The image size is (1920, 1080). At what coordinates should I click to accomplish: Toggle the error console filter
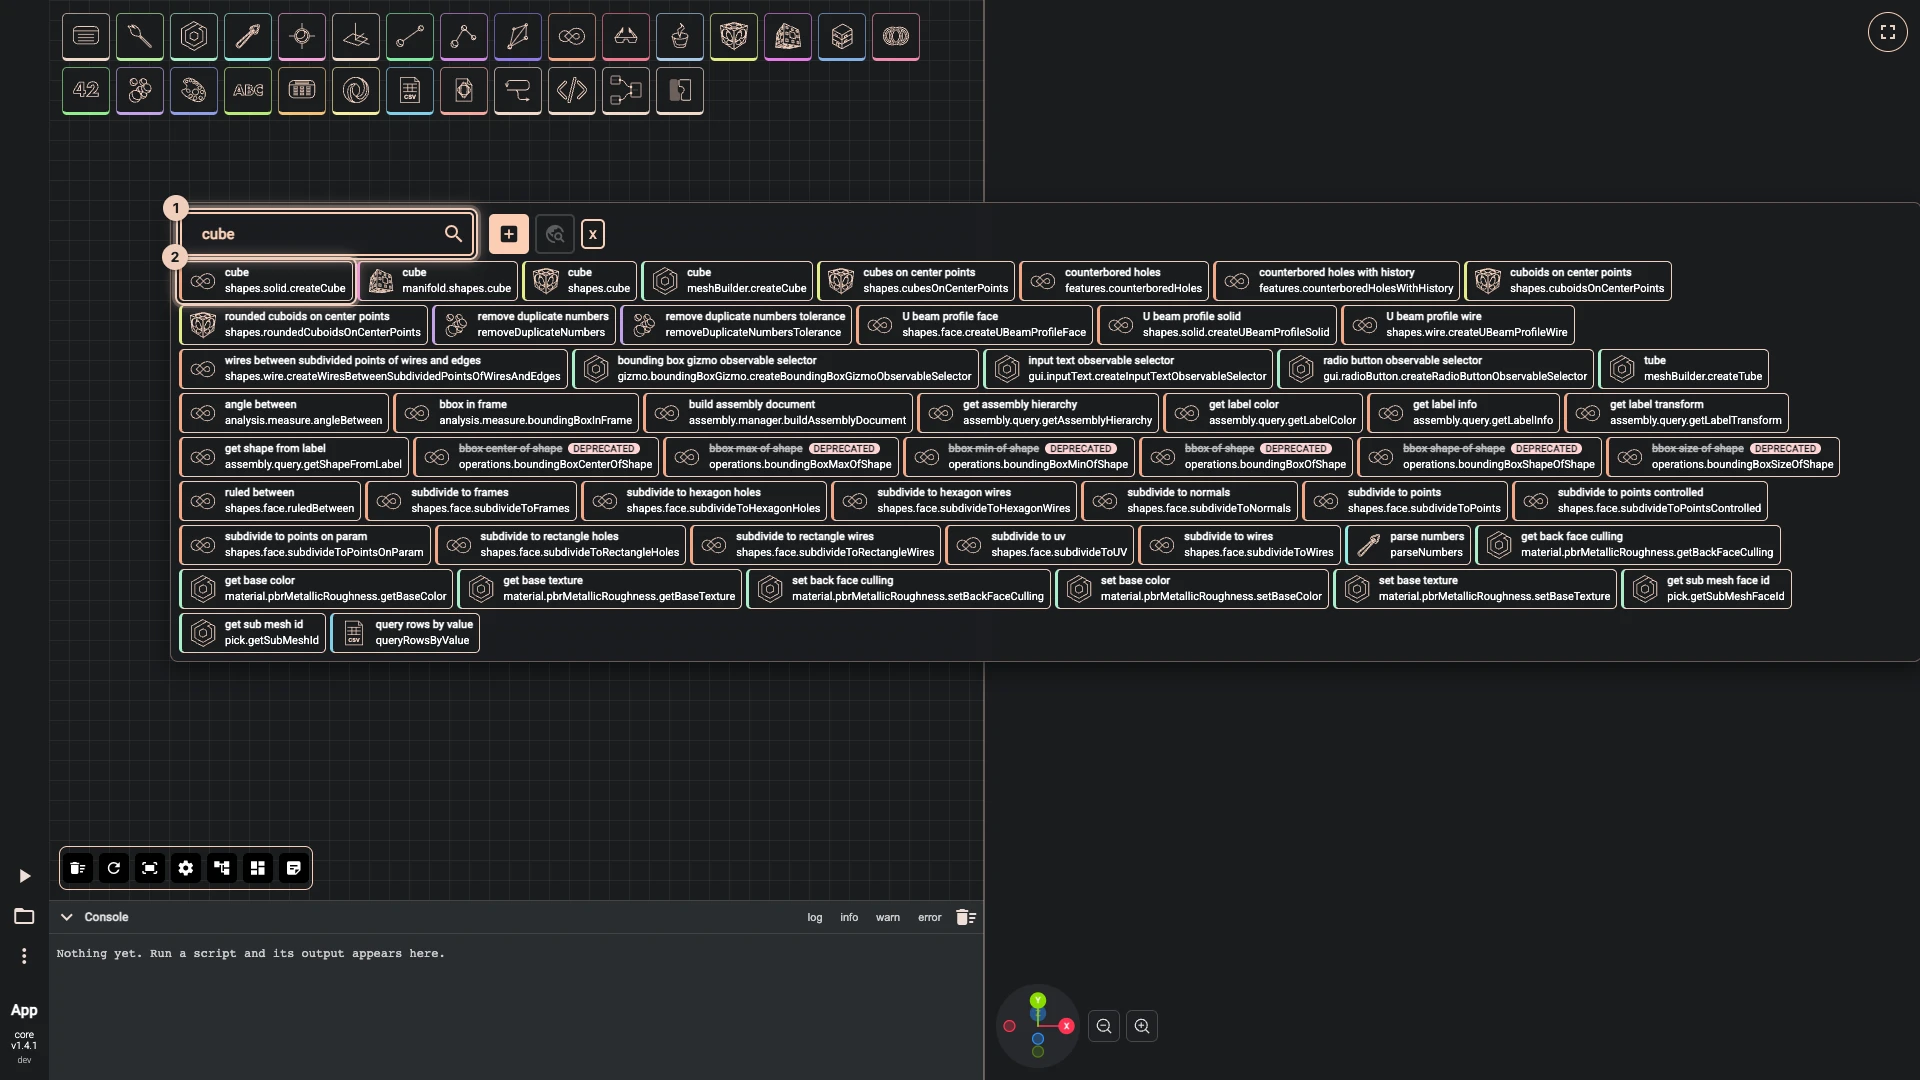(930, 917)
